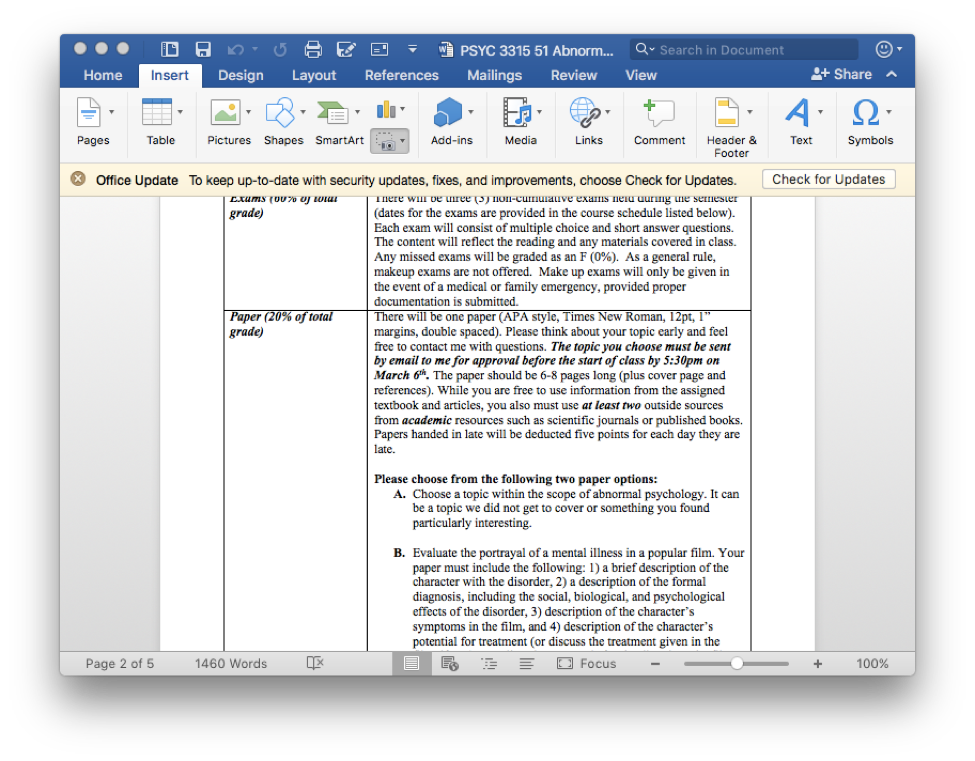Image resolution: width=975 pixels, height=761 pixels.
Task: Click the smiley feedback icon
Action: [884, 49]
